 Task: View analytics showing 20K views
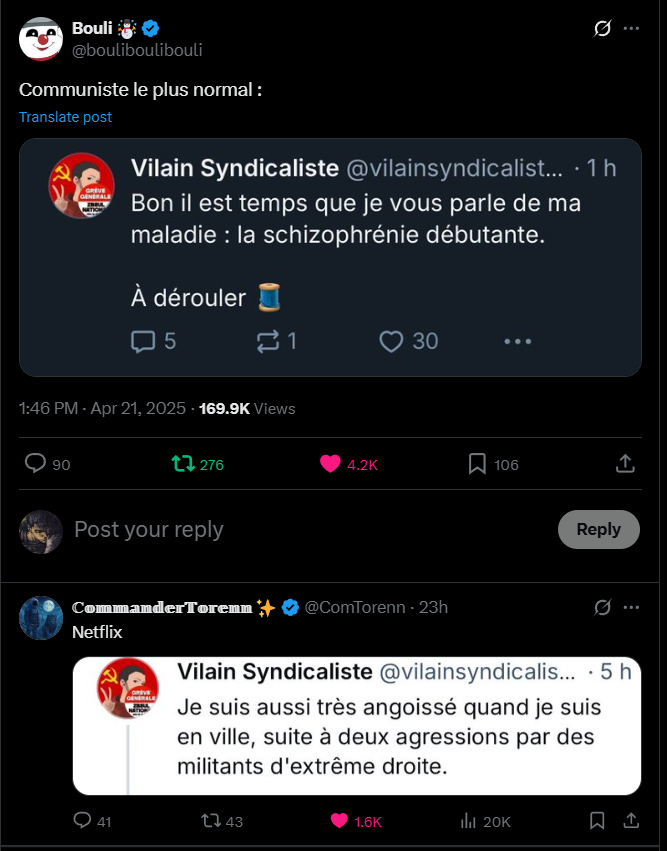467,821
